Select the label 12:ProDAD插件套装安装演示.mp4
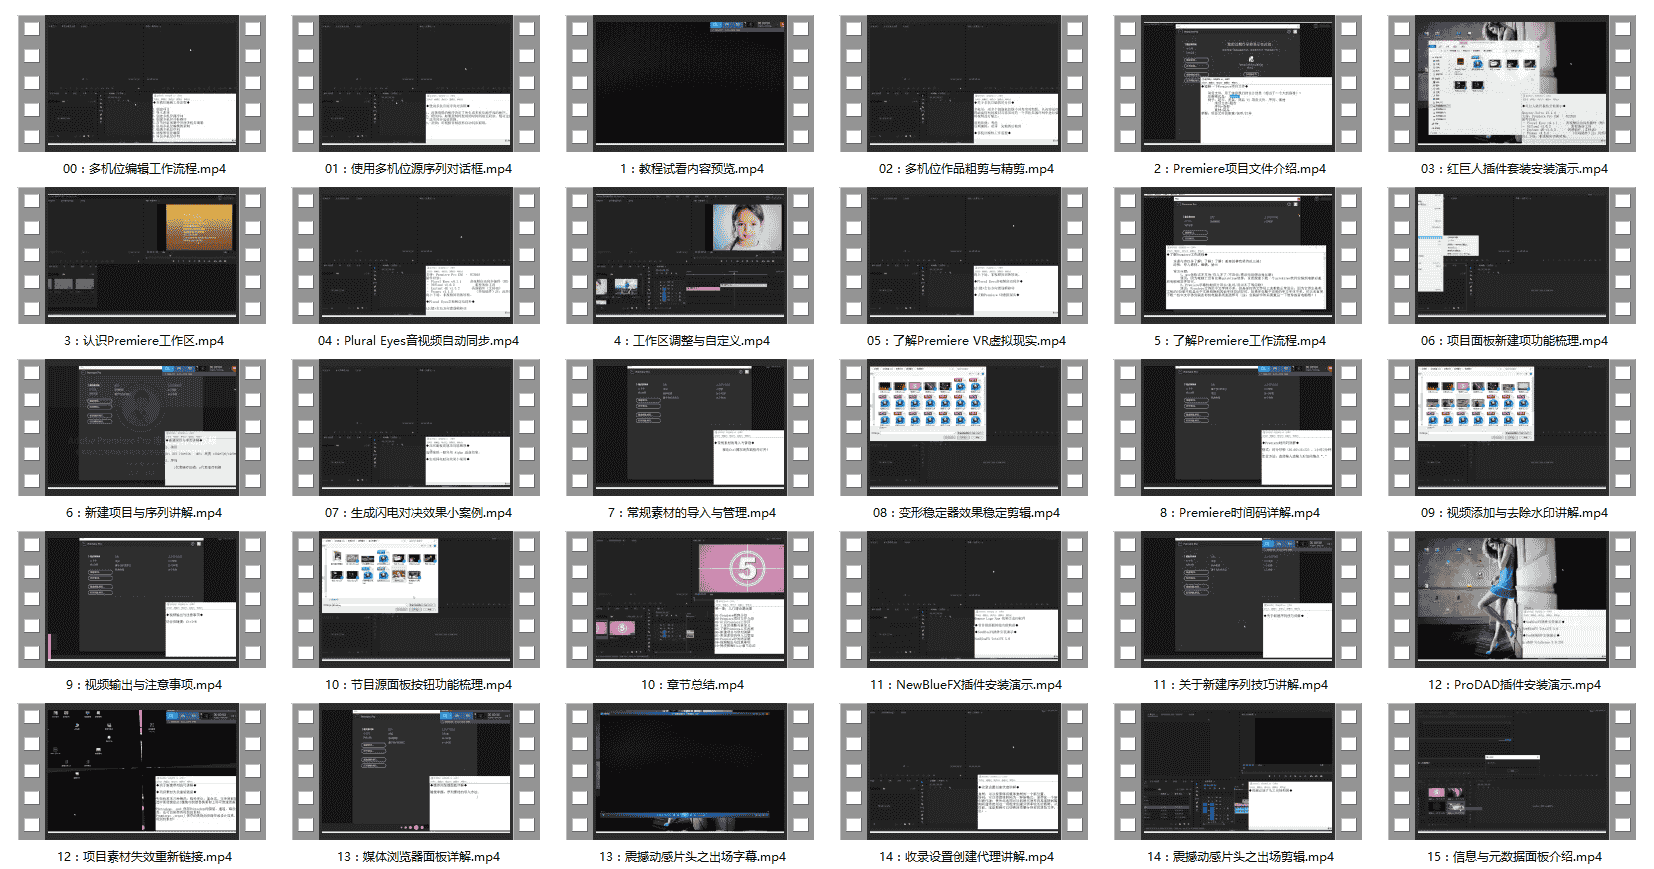This screenshot has width=1654, height=869. 1514,685
